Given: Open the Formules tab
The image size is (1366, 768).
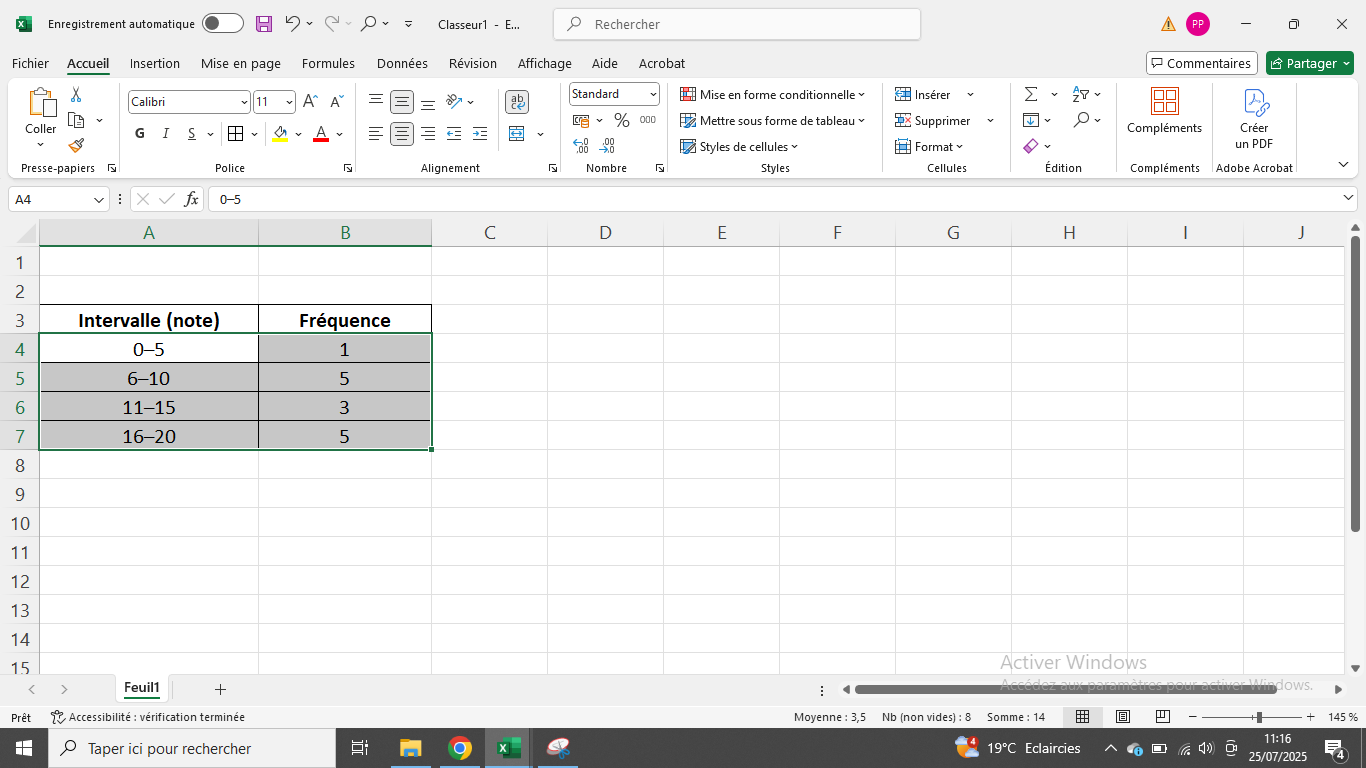Looking at the screenshot, I should pos(328,63).
